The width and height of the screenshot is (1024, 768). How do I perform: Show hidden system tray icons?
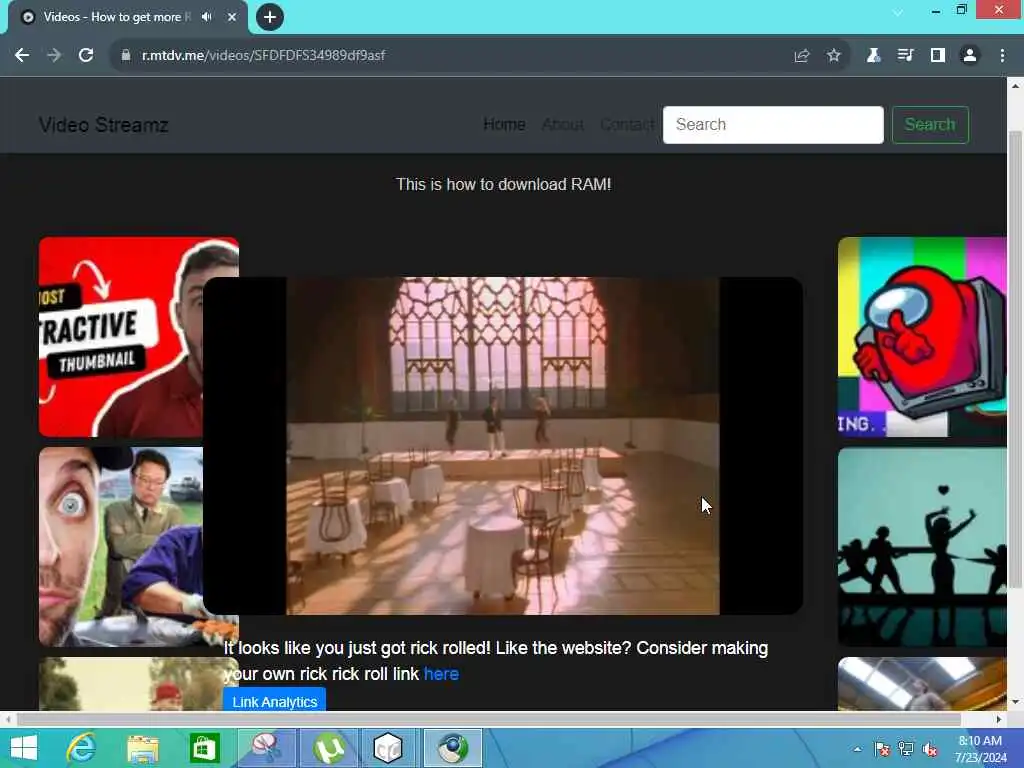(857, 749)
